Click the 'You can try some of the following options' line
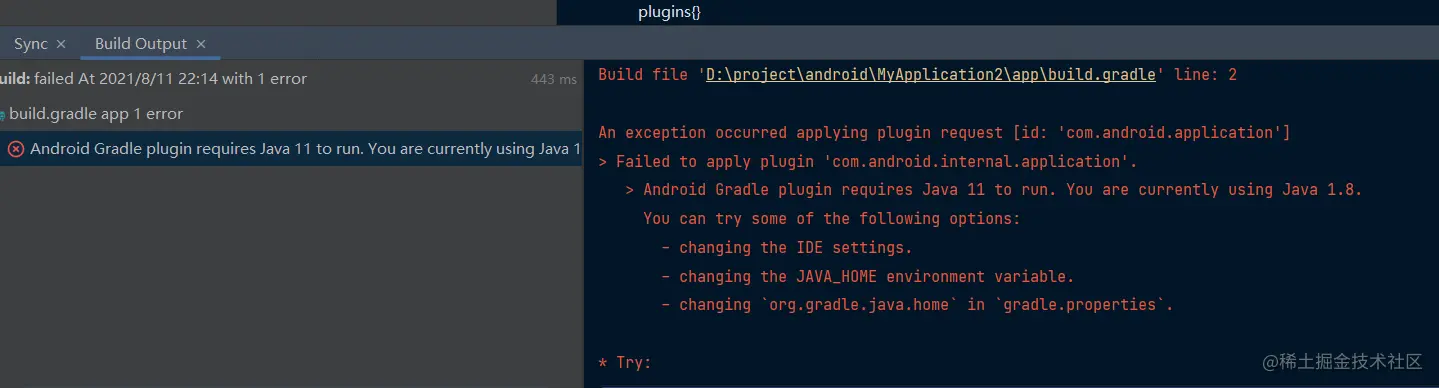 832,219
